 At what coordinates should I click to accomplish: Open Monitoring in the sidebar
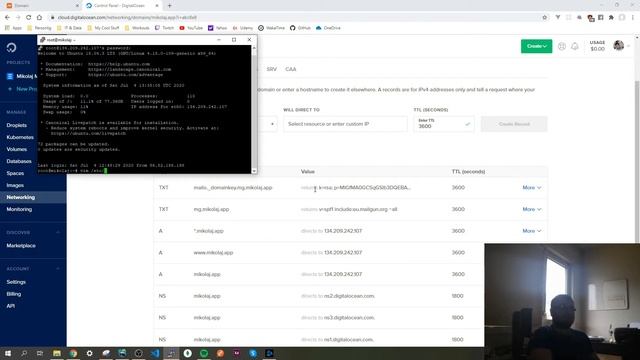coord(19,209)
